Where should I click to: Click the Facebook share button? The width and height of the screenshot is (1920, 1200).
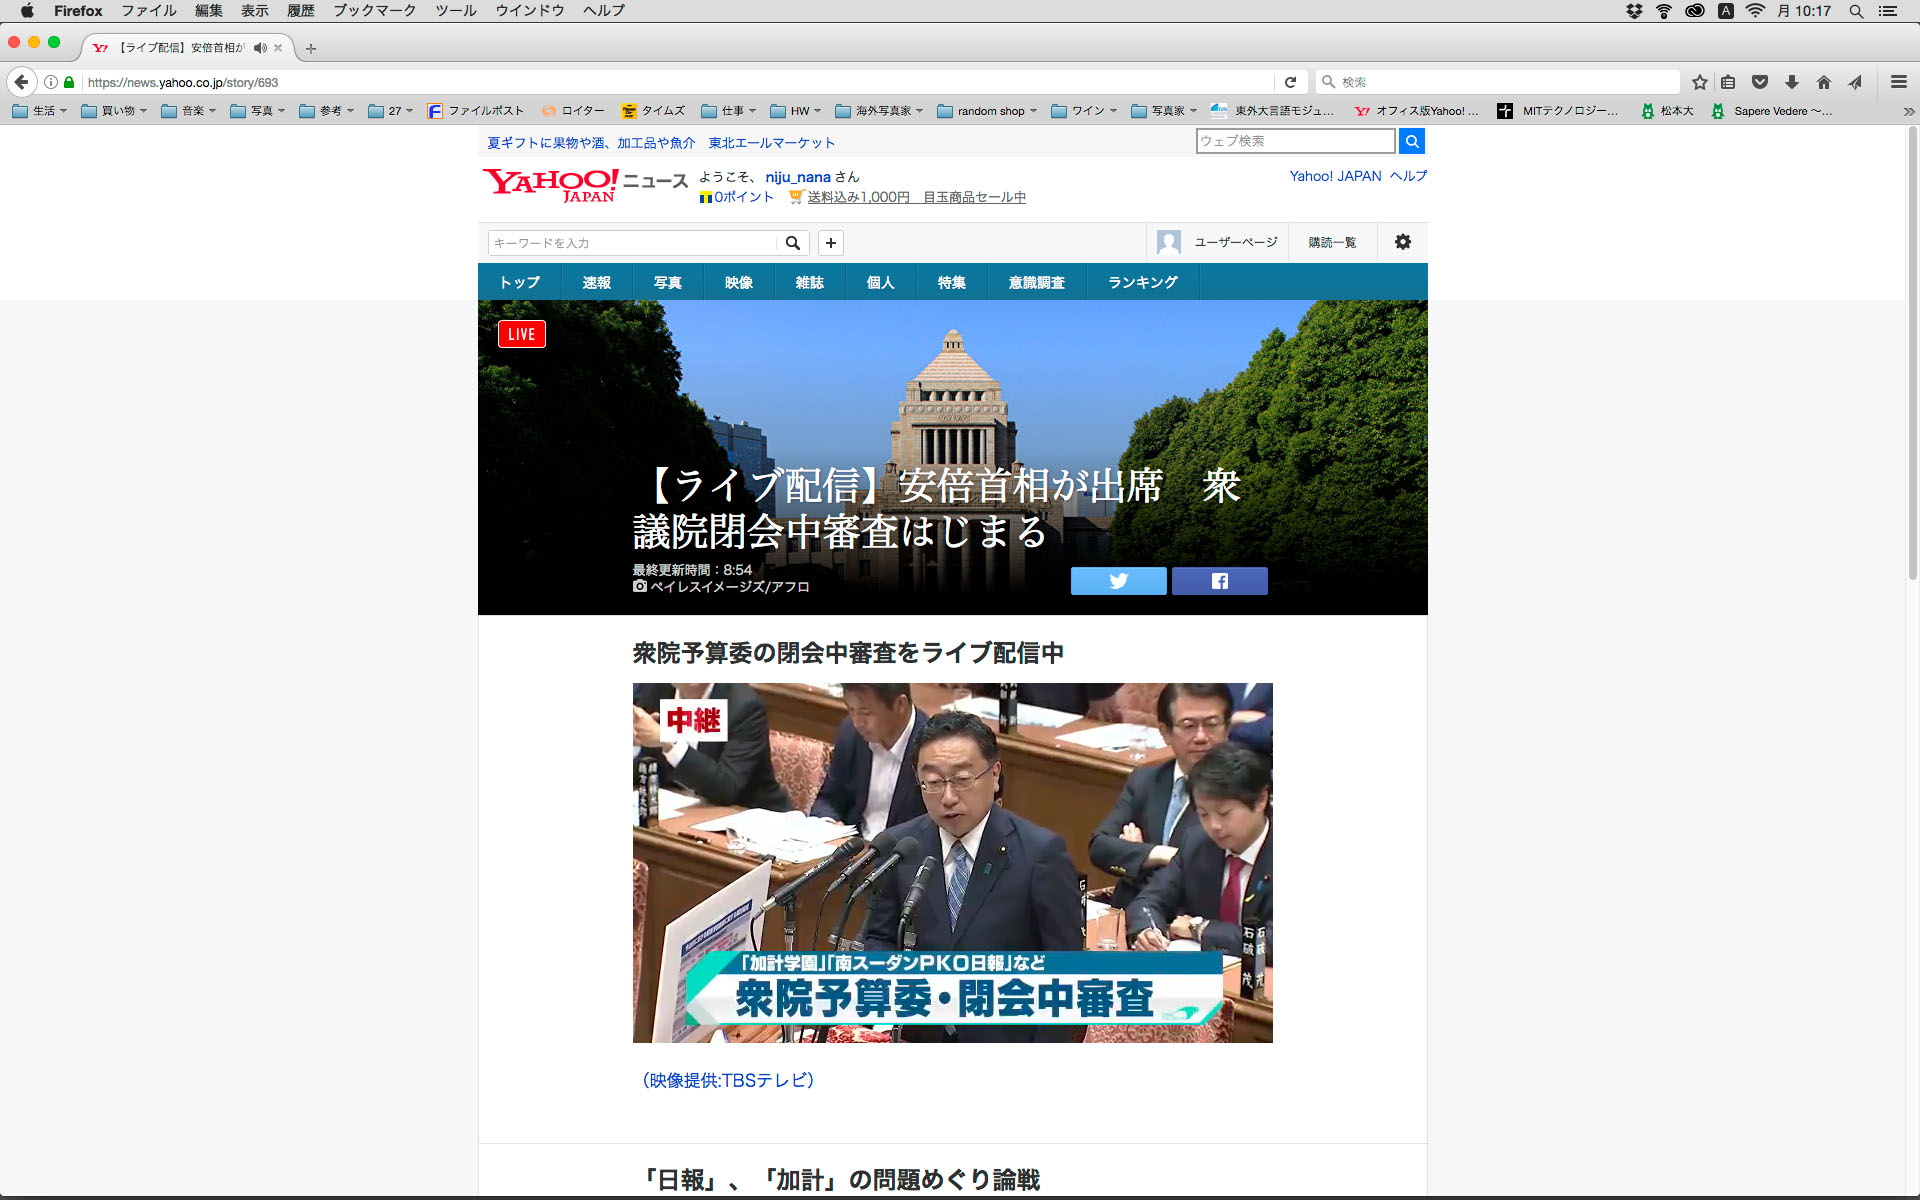[x=1219, y=581]
